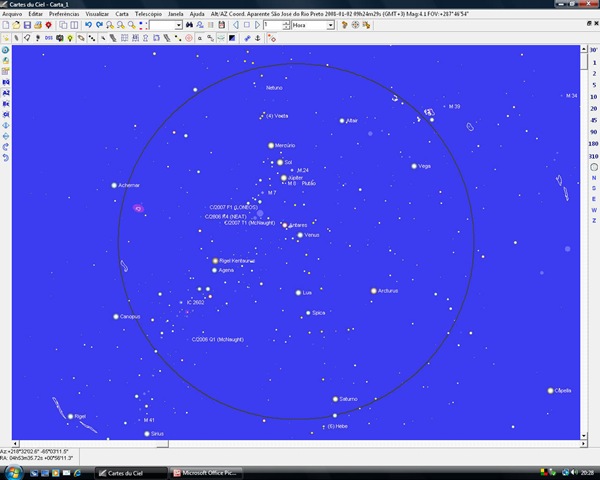Screen dimensions: 600x480
Task: Step time backward with the left triangle
Action: point(236,25)
